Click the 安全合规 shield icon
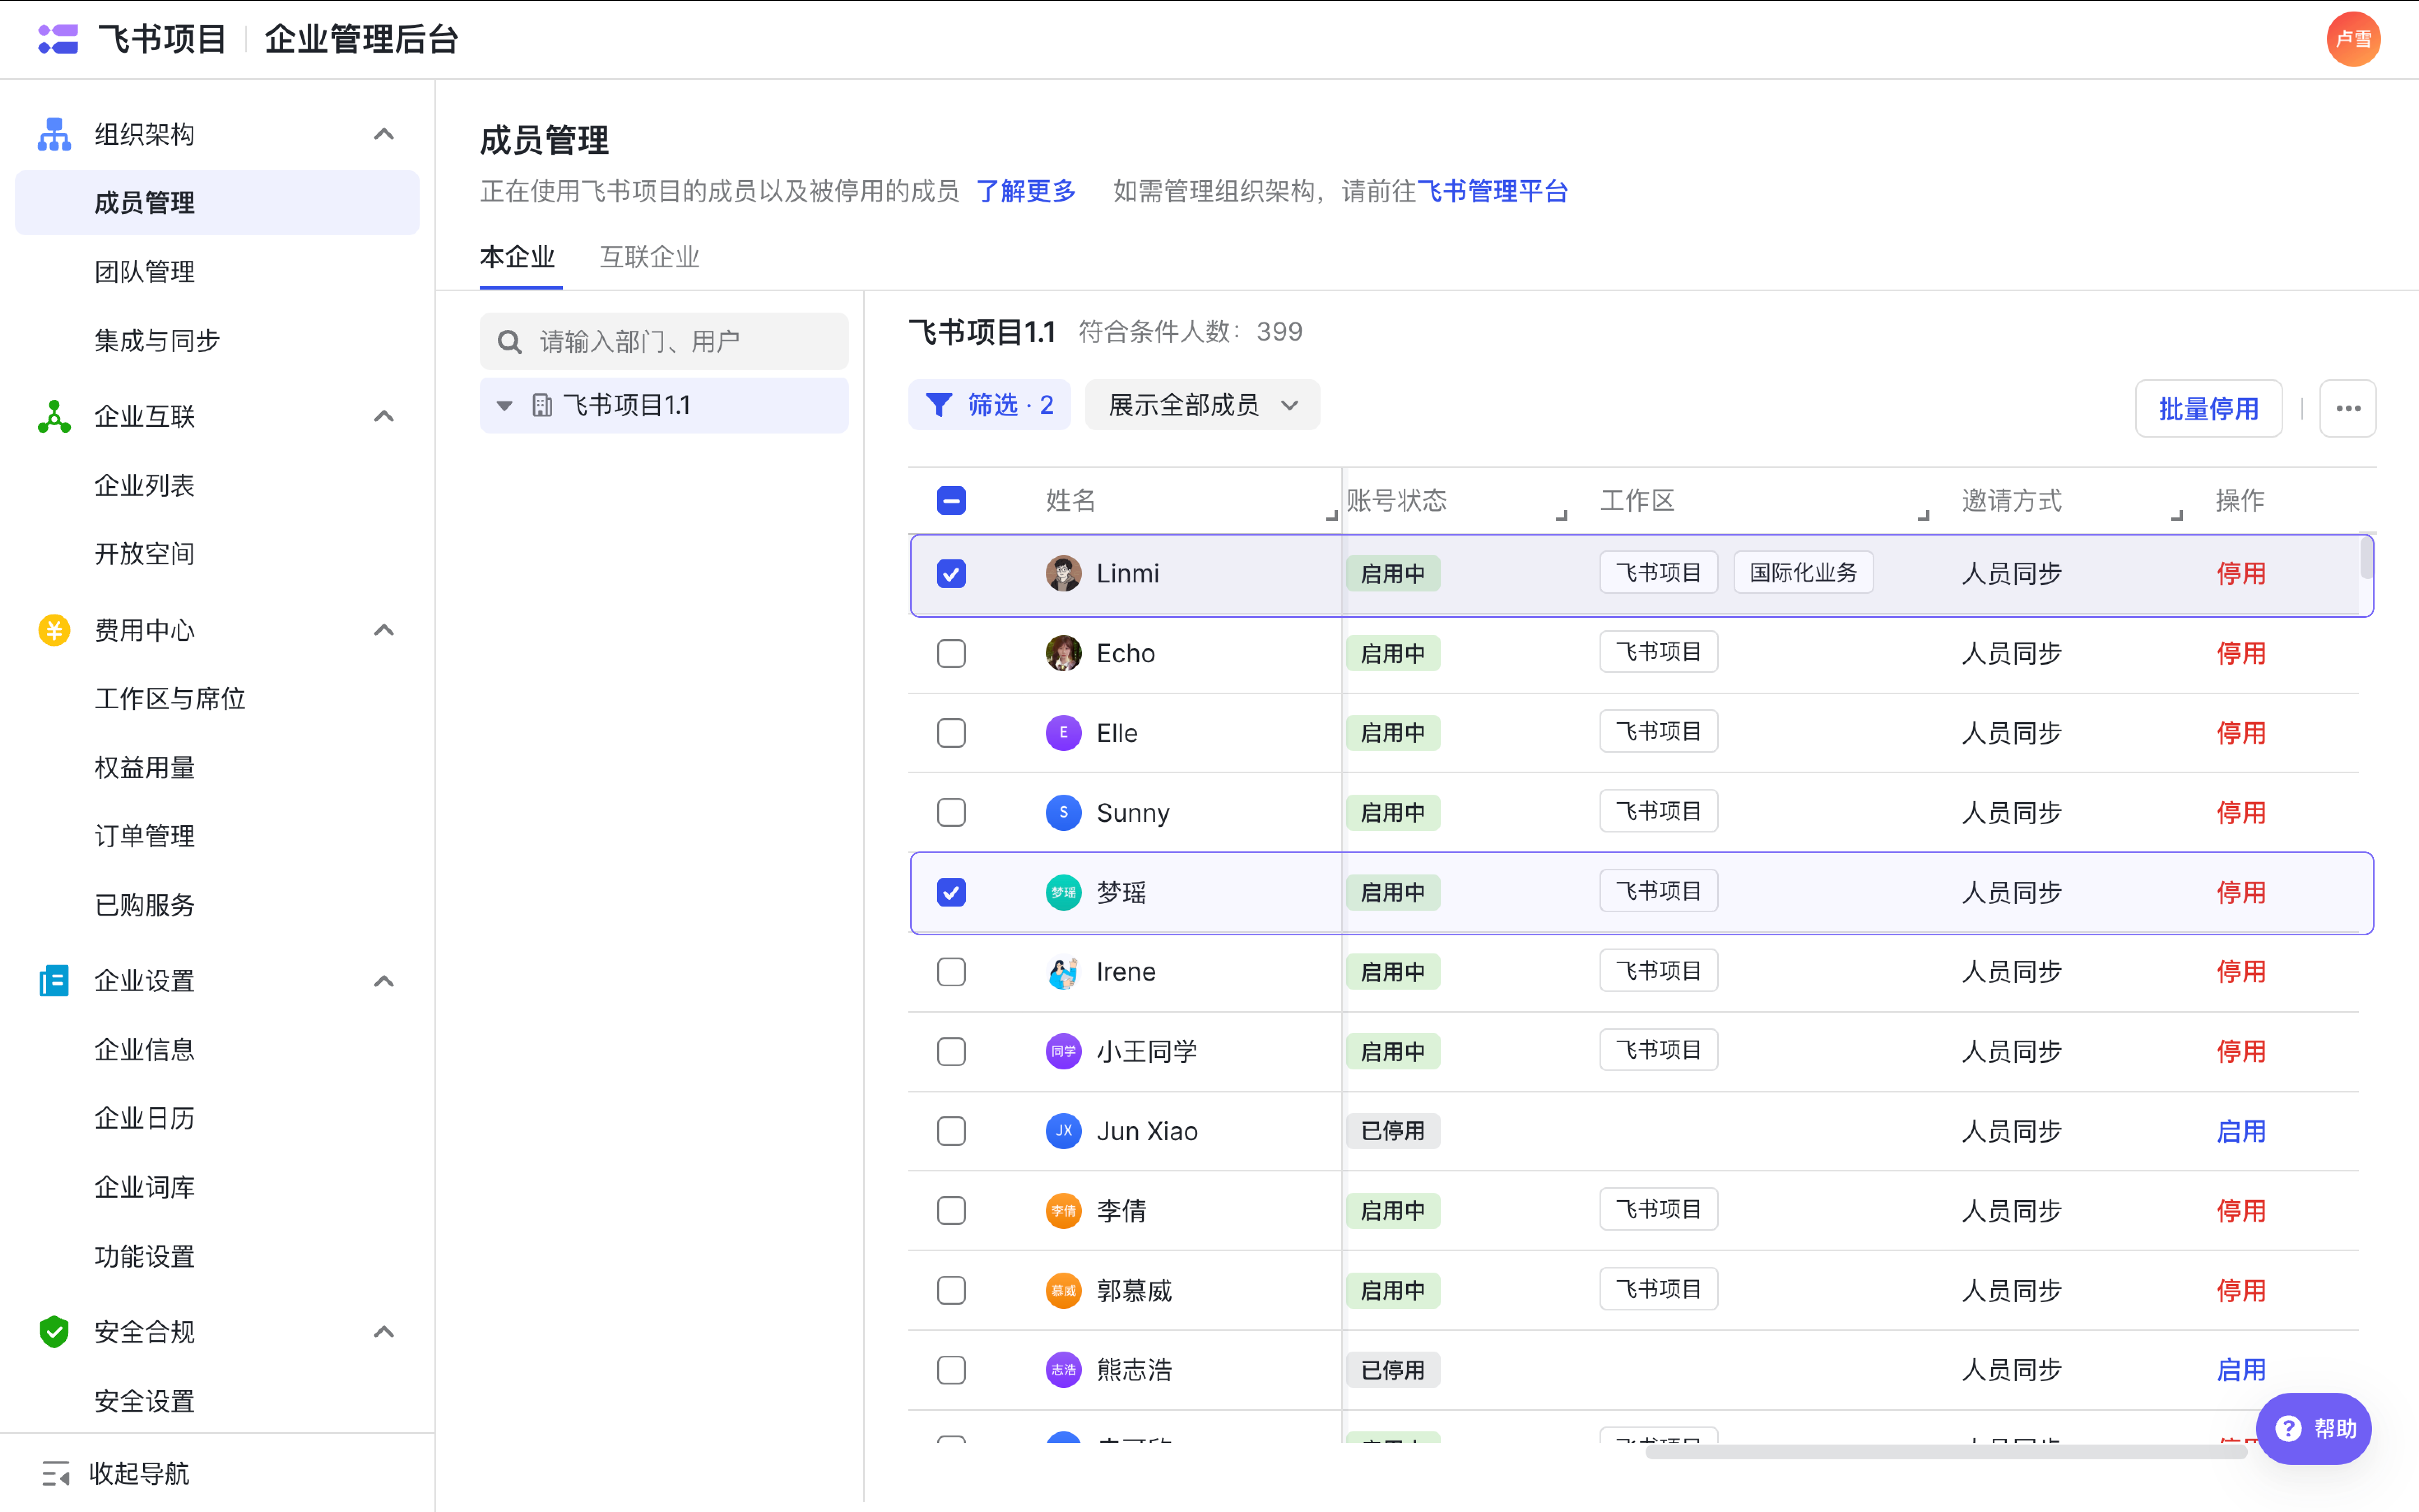Viewport: 2419px width, 1512px height. click(54, 1332)
